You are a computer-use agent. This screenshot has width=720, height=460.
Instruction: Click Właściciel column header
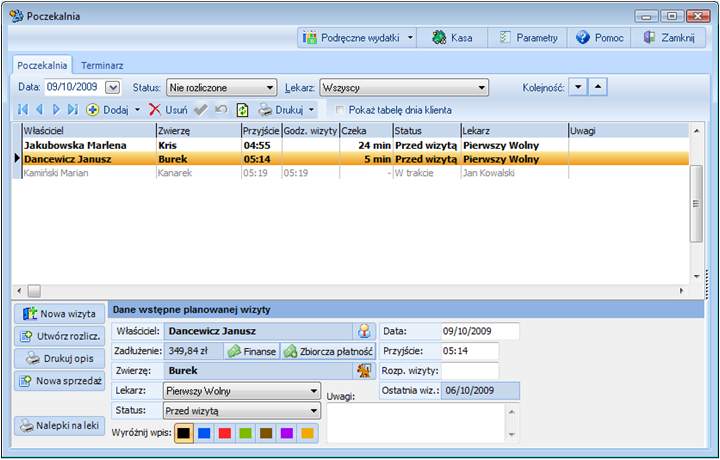pyautogui.click(x=89, y=131)
